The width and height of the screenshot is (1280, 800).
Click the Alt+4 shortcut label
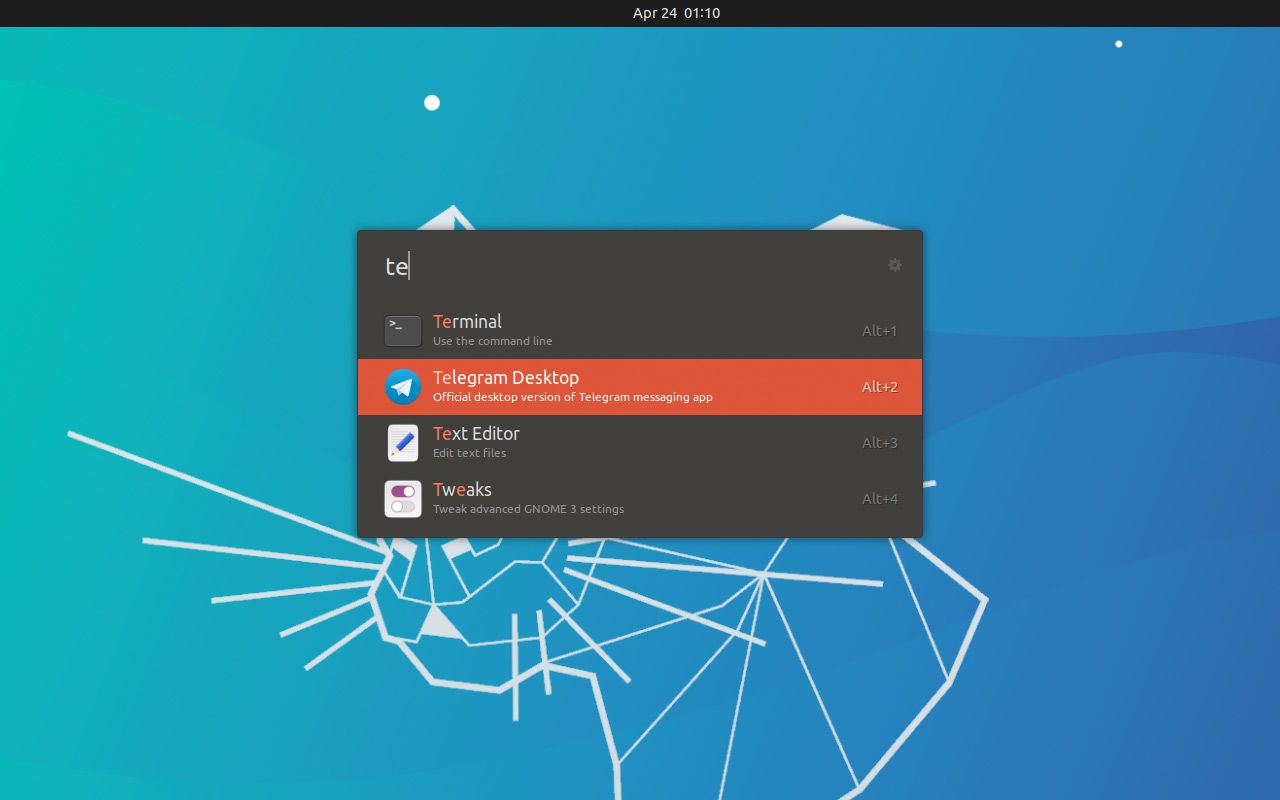[x=880, y=499]
